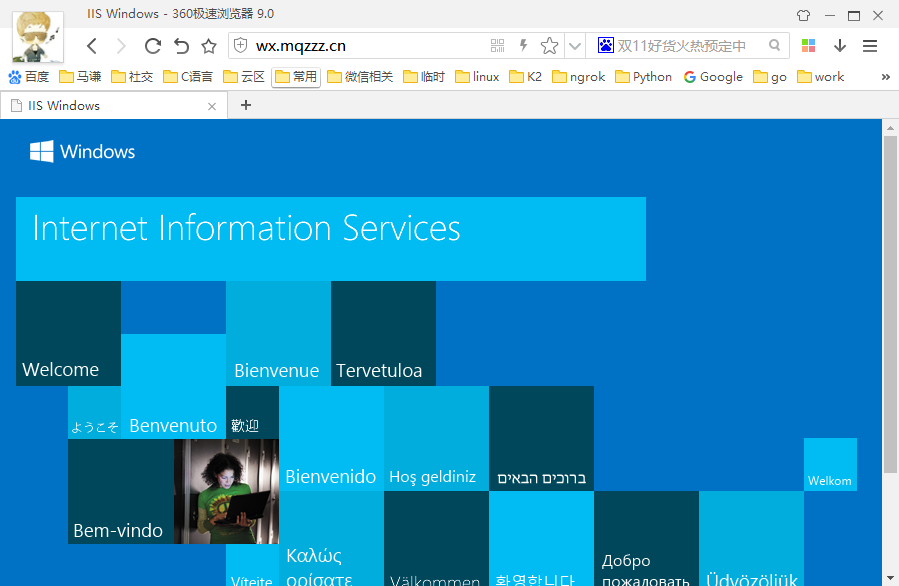Open the go bookmark folder

pyautogui.click(x=769, y=77)
